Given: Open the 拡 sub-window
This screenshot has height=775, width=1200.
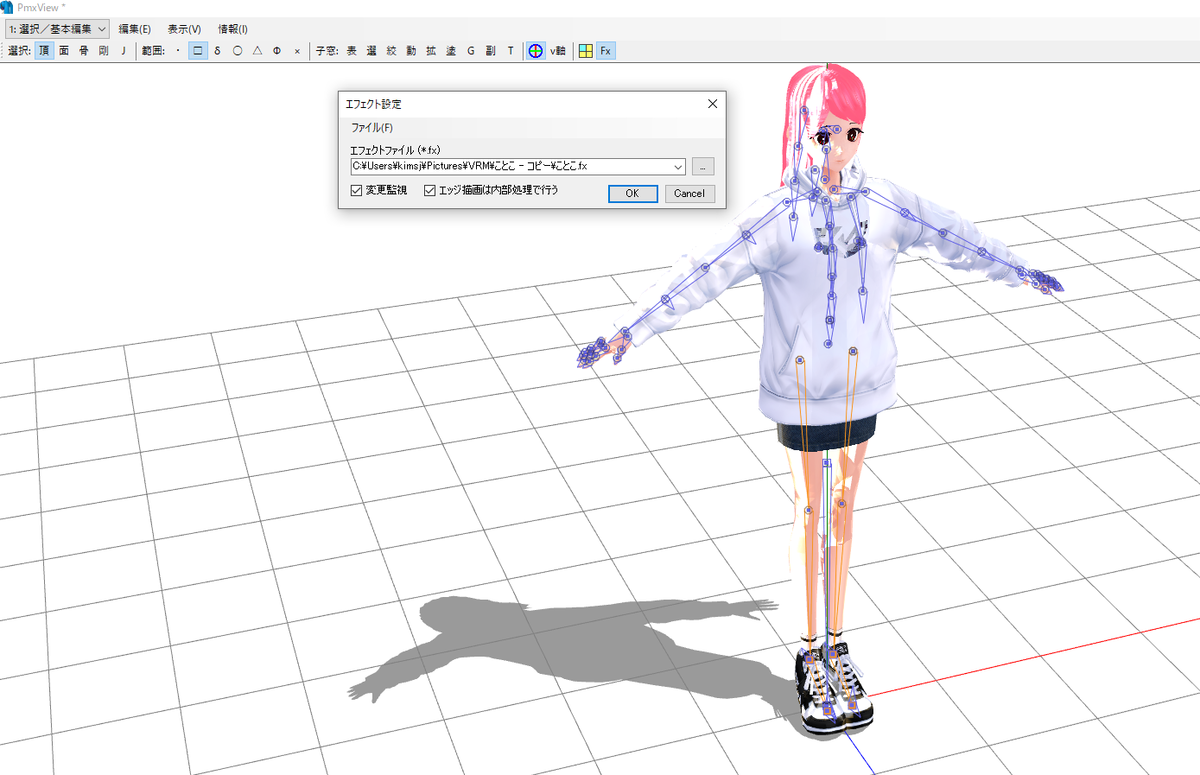Looking at the screenshot, I should tap(431, 50).
